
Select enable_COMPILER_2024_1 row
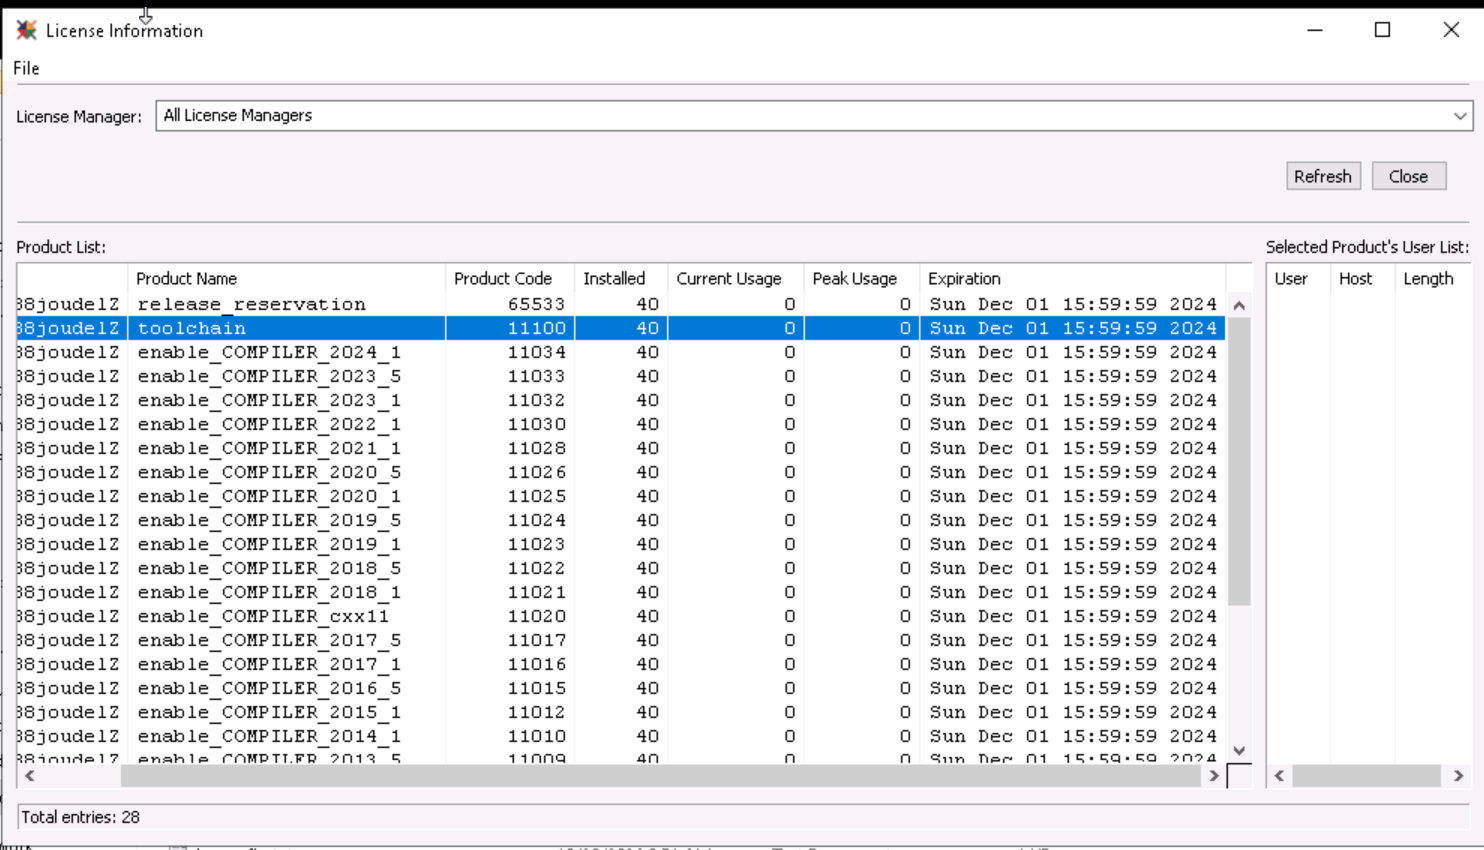click(621, 352)
